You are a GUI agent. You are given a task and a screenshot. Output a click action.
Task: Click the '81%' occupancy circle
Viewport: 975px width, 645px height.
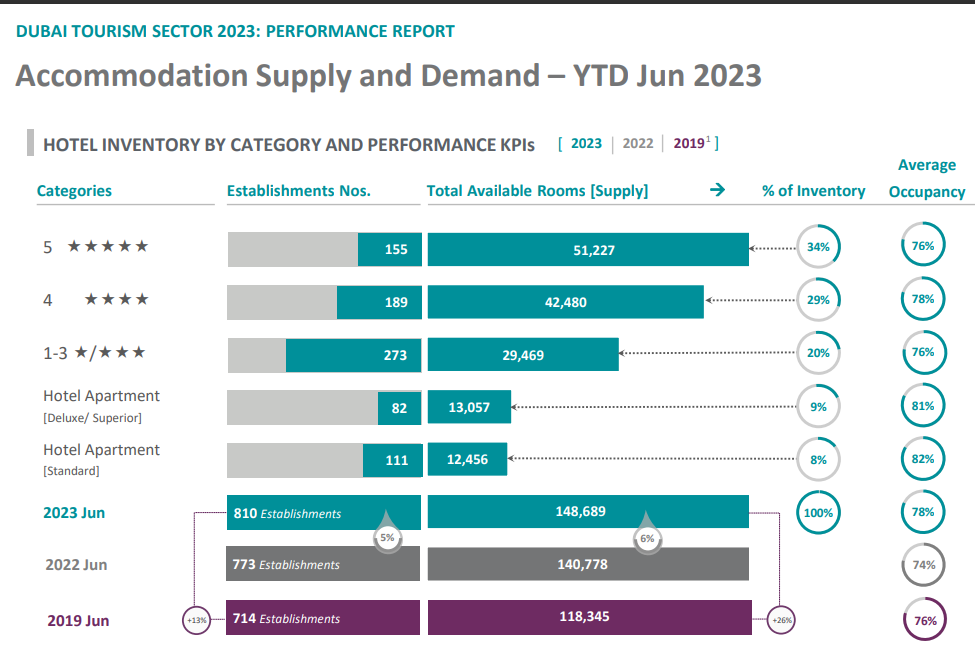[923, 406]
